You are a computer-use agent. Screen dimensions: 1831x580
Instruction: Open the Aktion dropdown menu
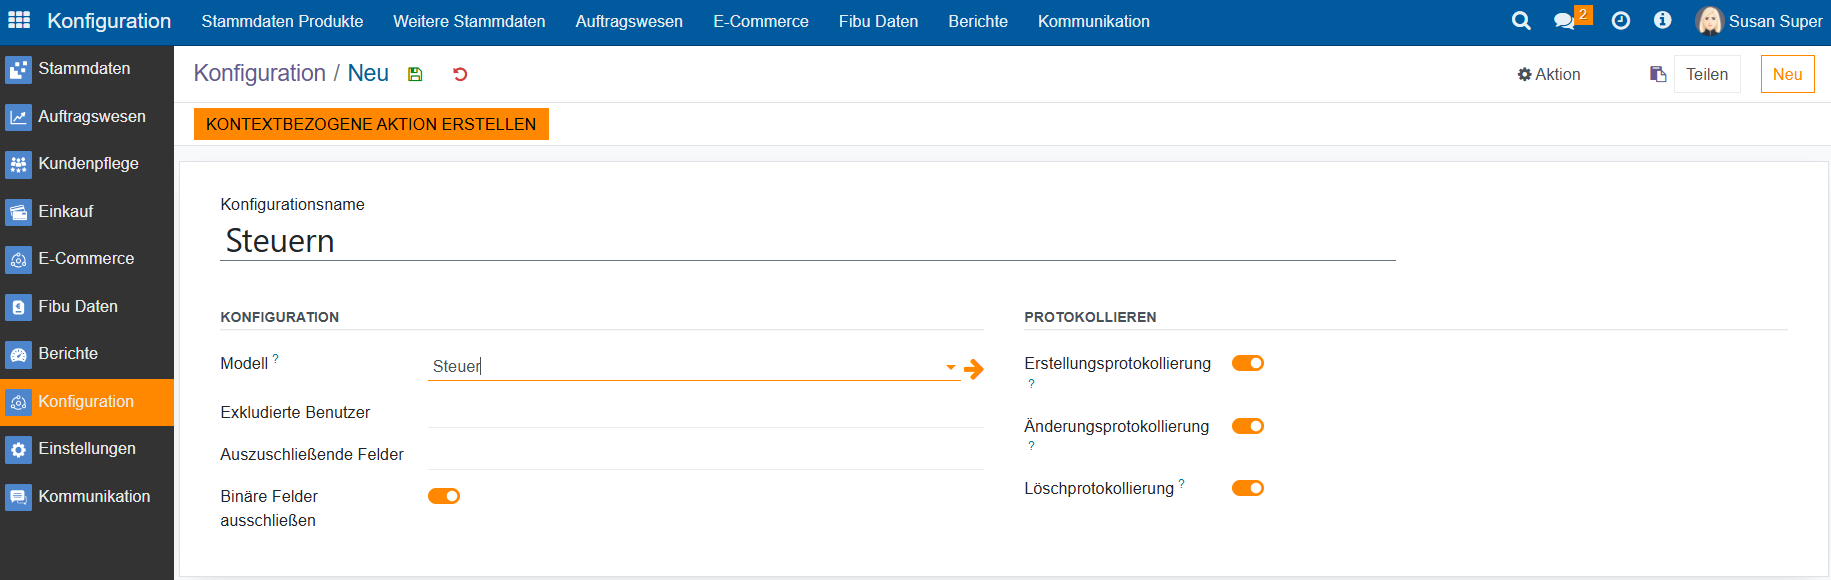click(1549, 74)
